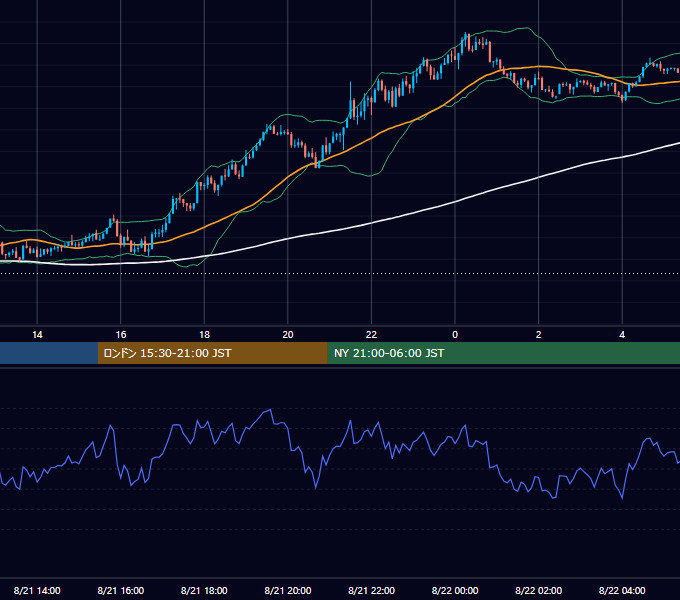
Task: Click the blue session band before ロンドン
Action: click(x=49, y=353)
